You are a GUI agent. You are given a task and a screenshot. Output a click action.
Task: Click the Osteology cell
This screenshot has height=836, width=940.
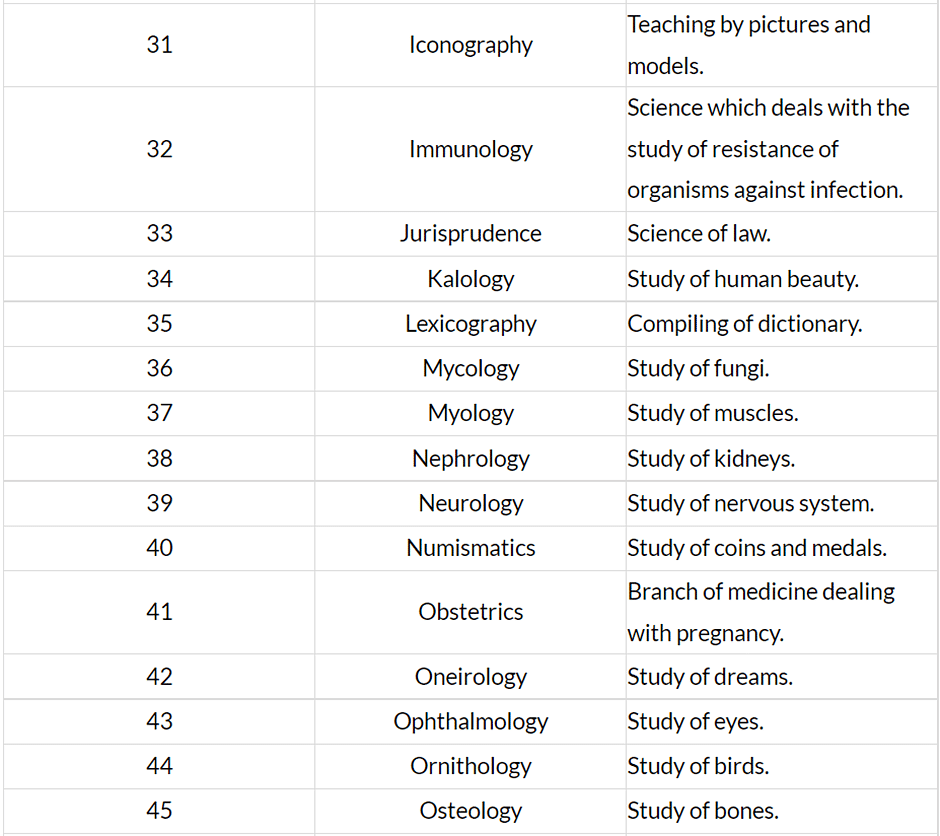[x=470, y=811]
